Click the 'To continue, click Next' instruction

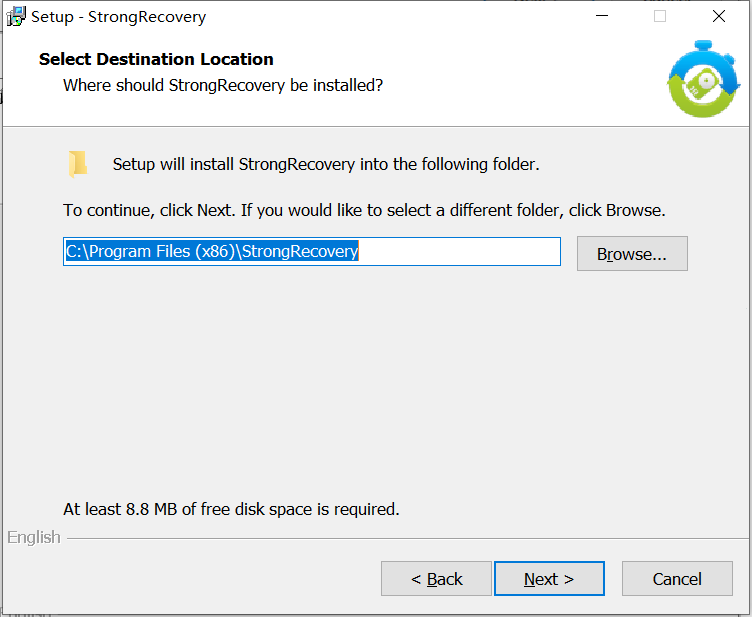click(x=364, y=210)
